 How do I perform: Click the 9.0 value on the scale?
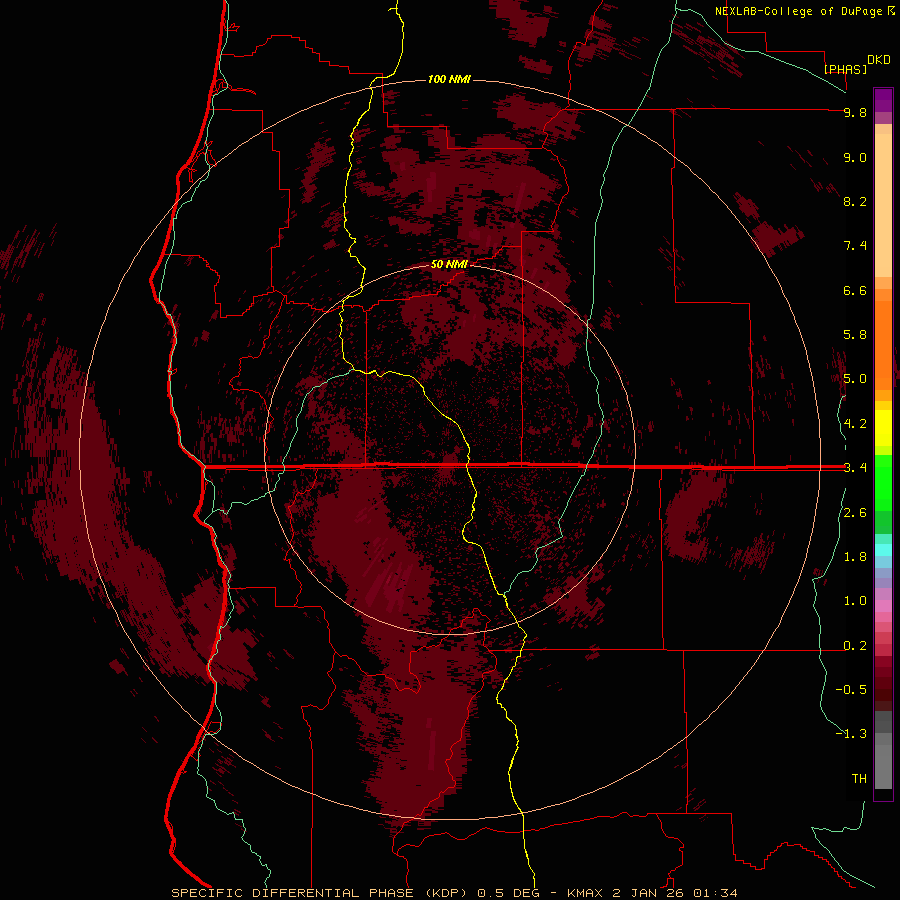[x=855, y=157]
